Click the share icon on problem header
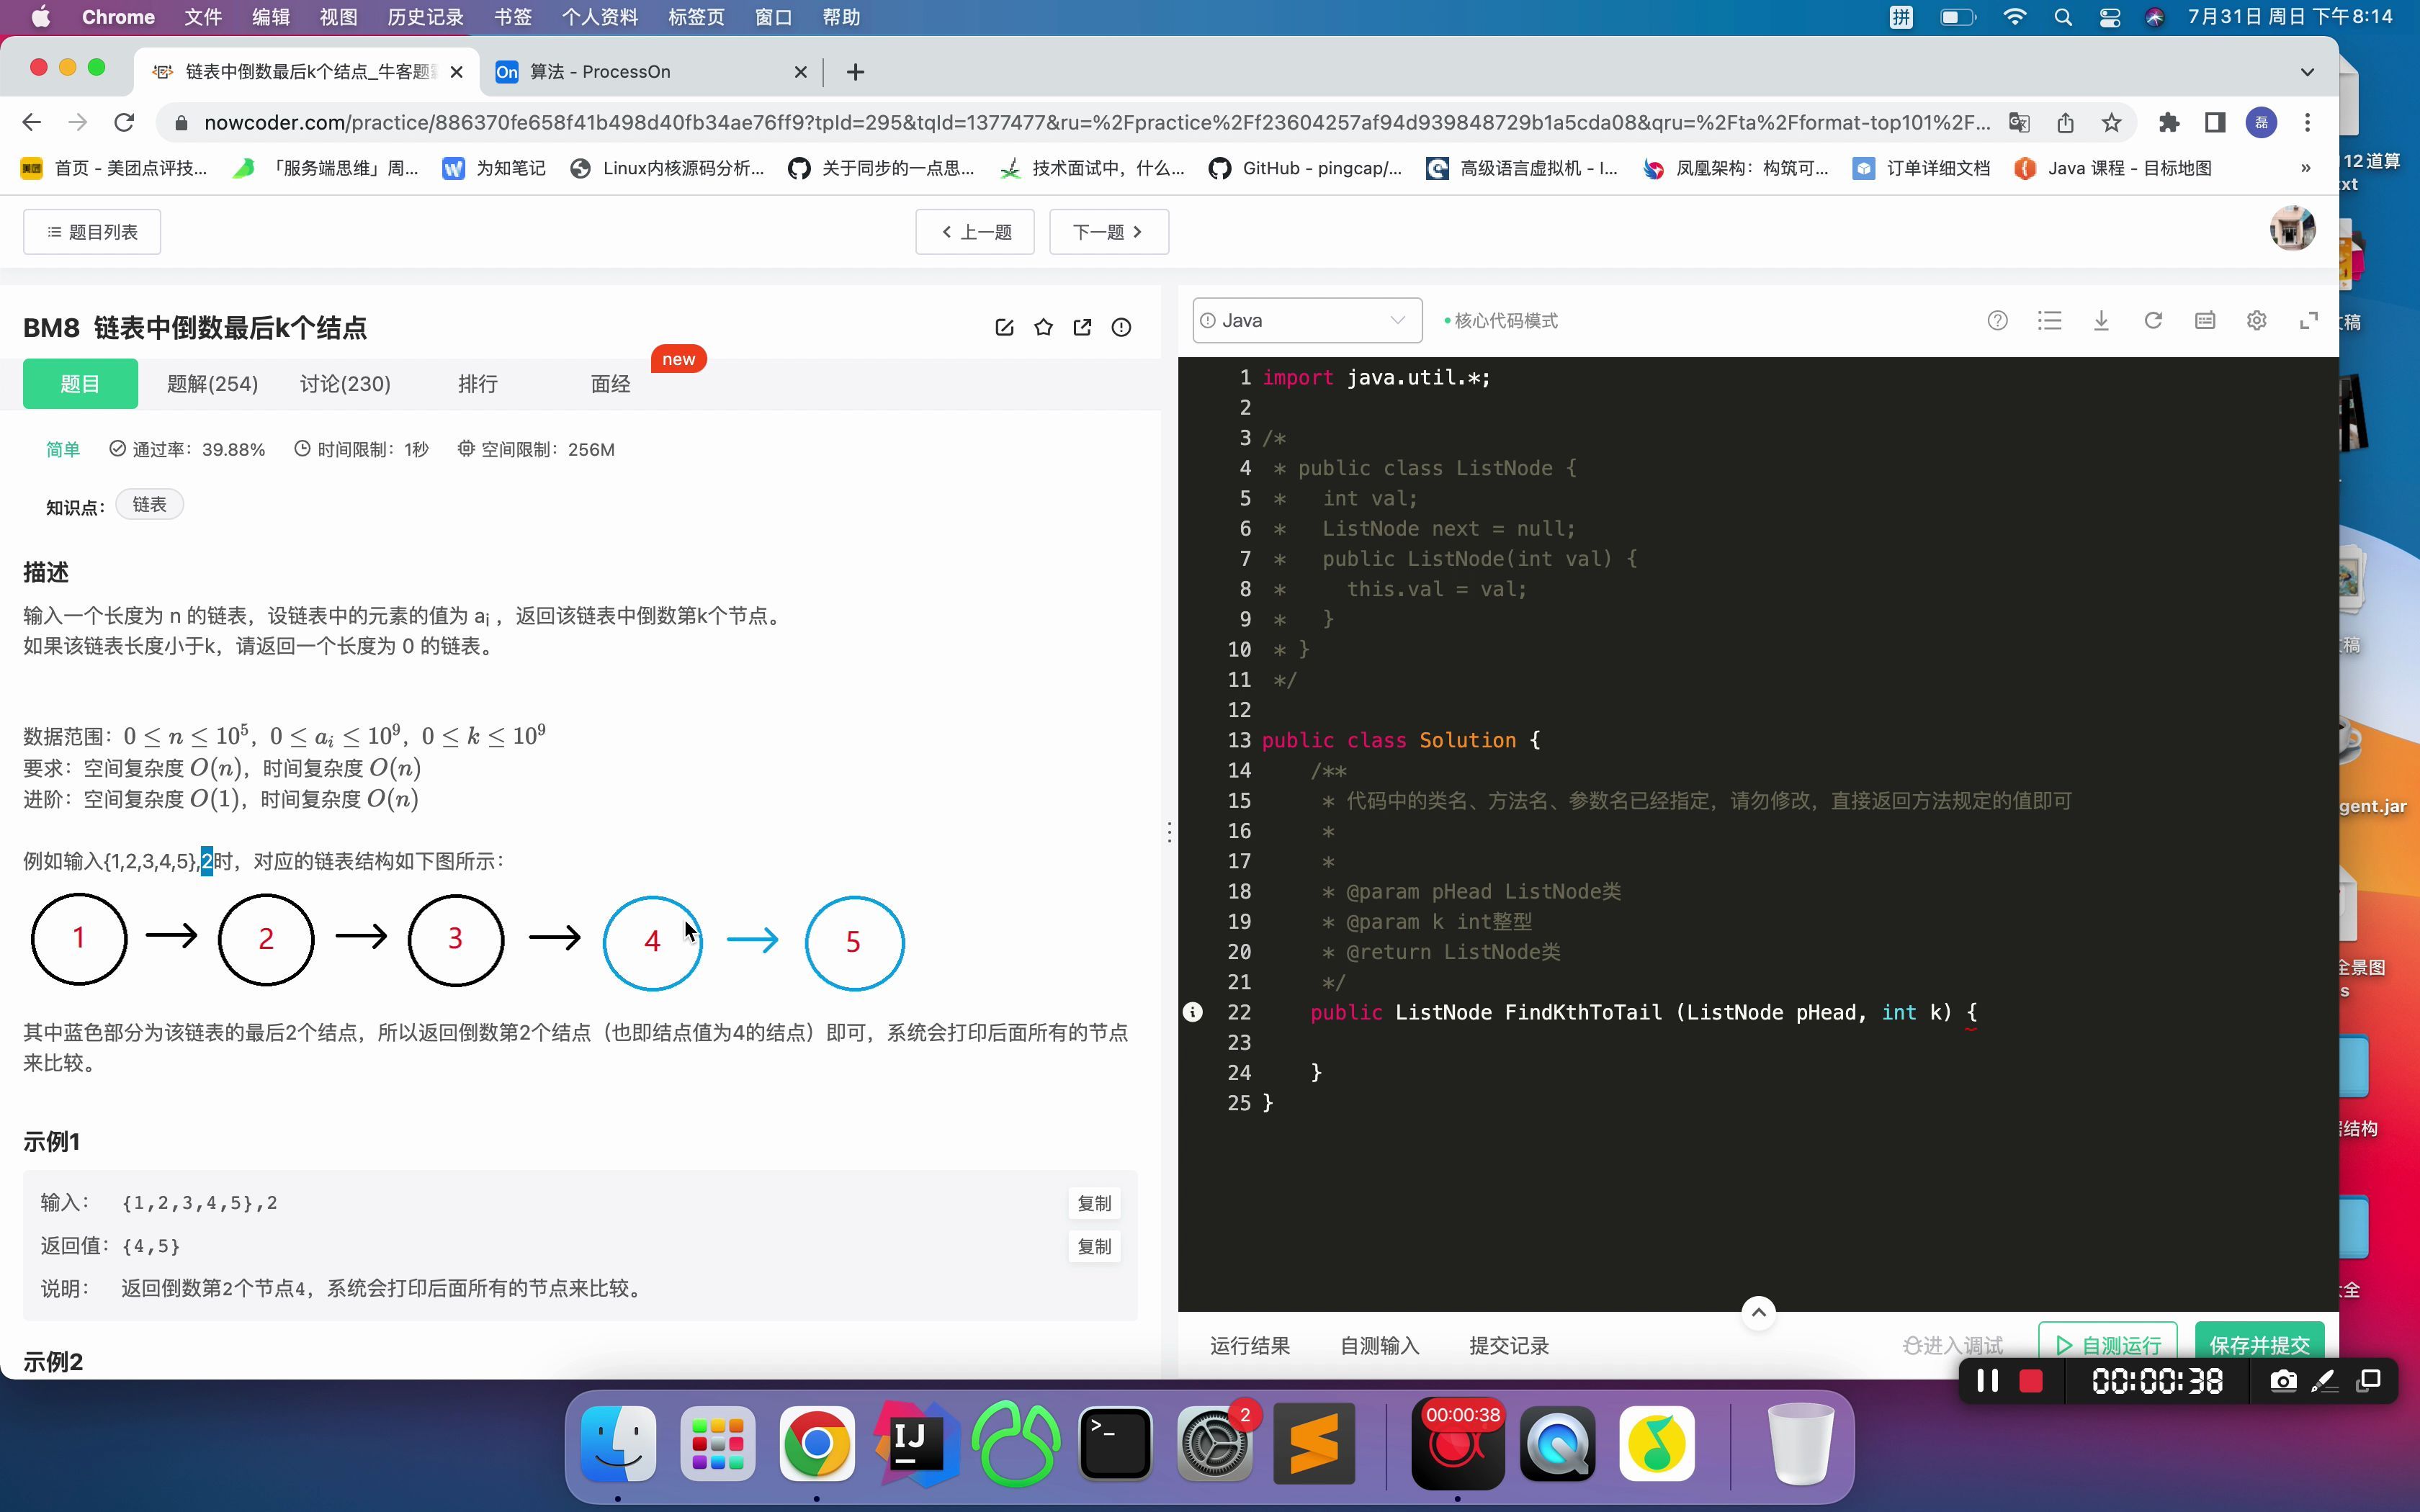Screen dimensions: 2420x1512 [1082, 329]
